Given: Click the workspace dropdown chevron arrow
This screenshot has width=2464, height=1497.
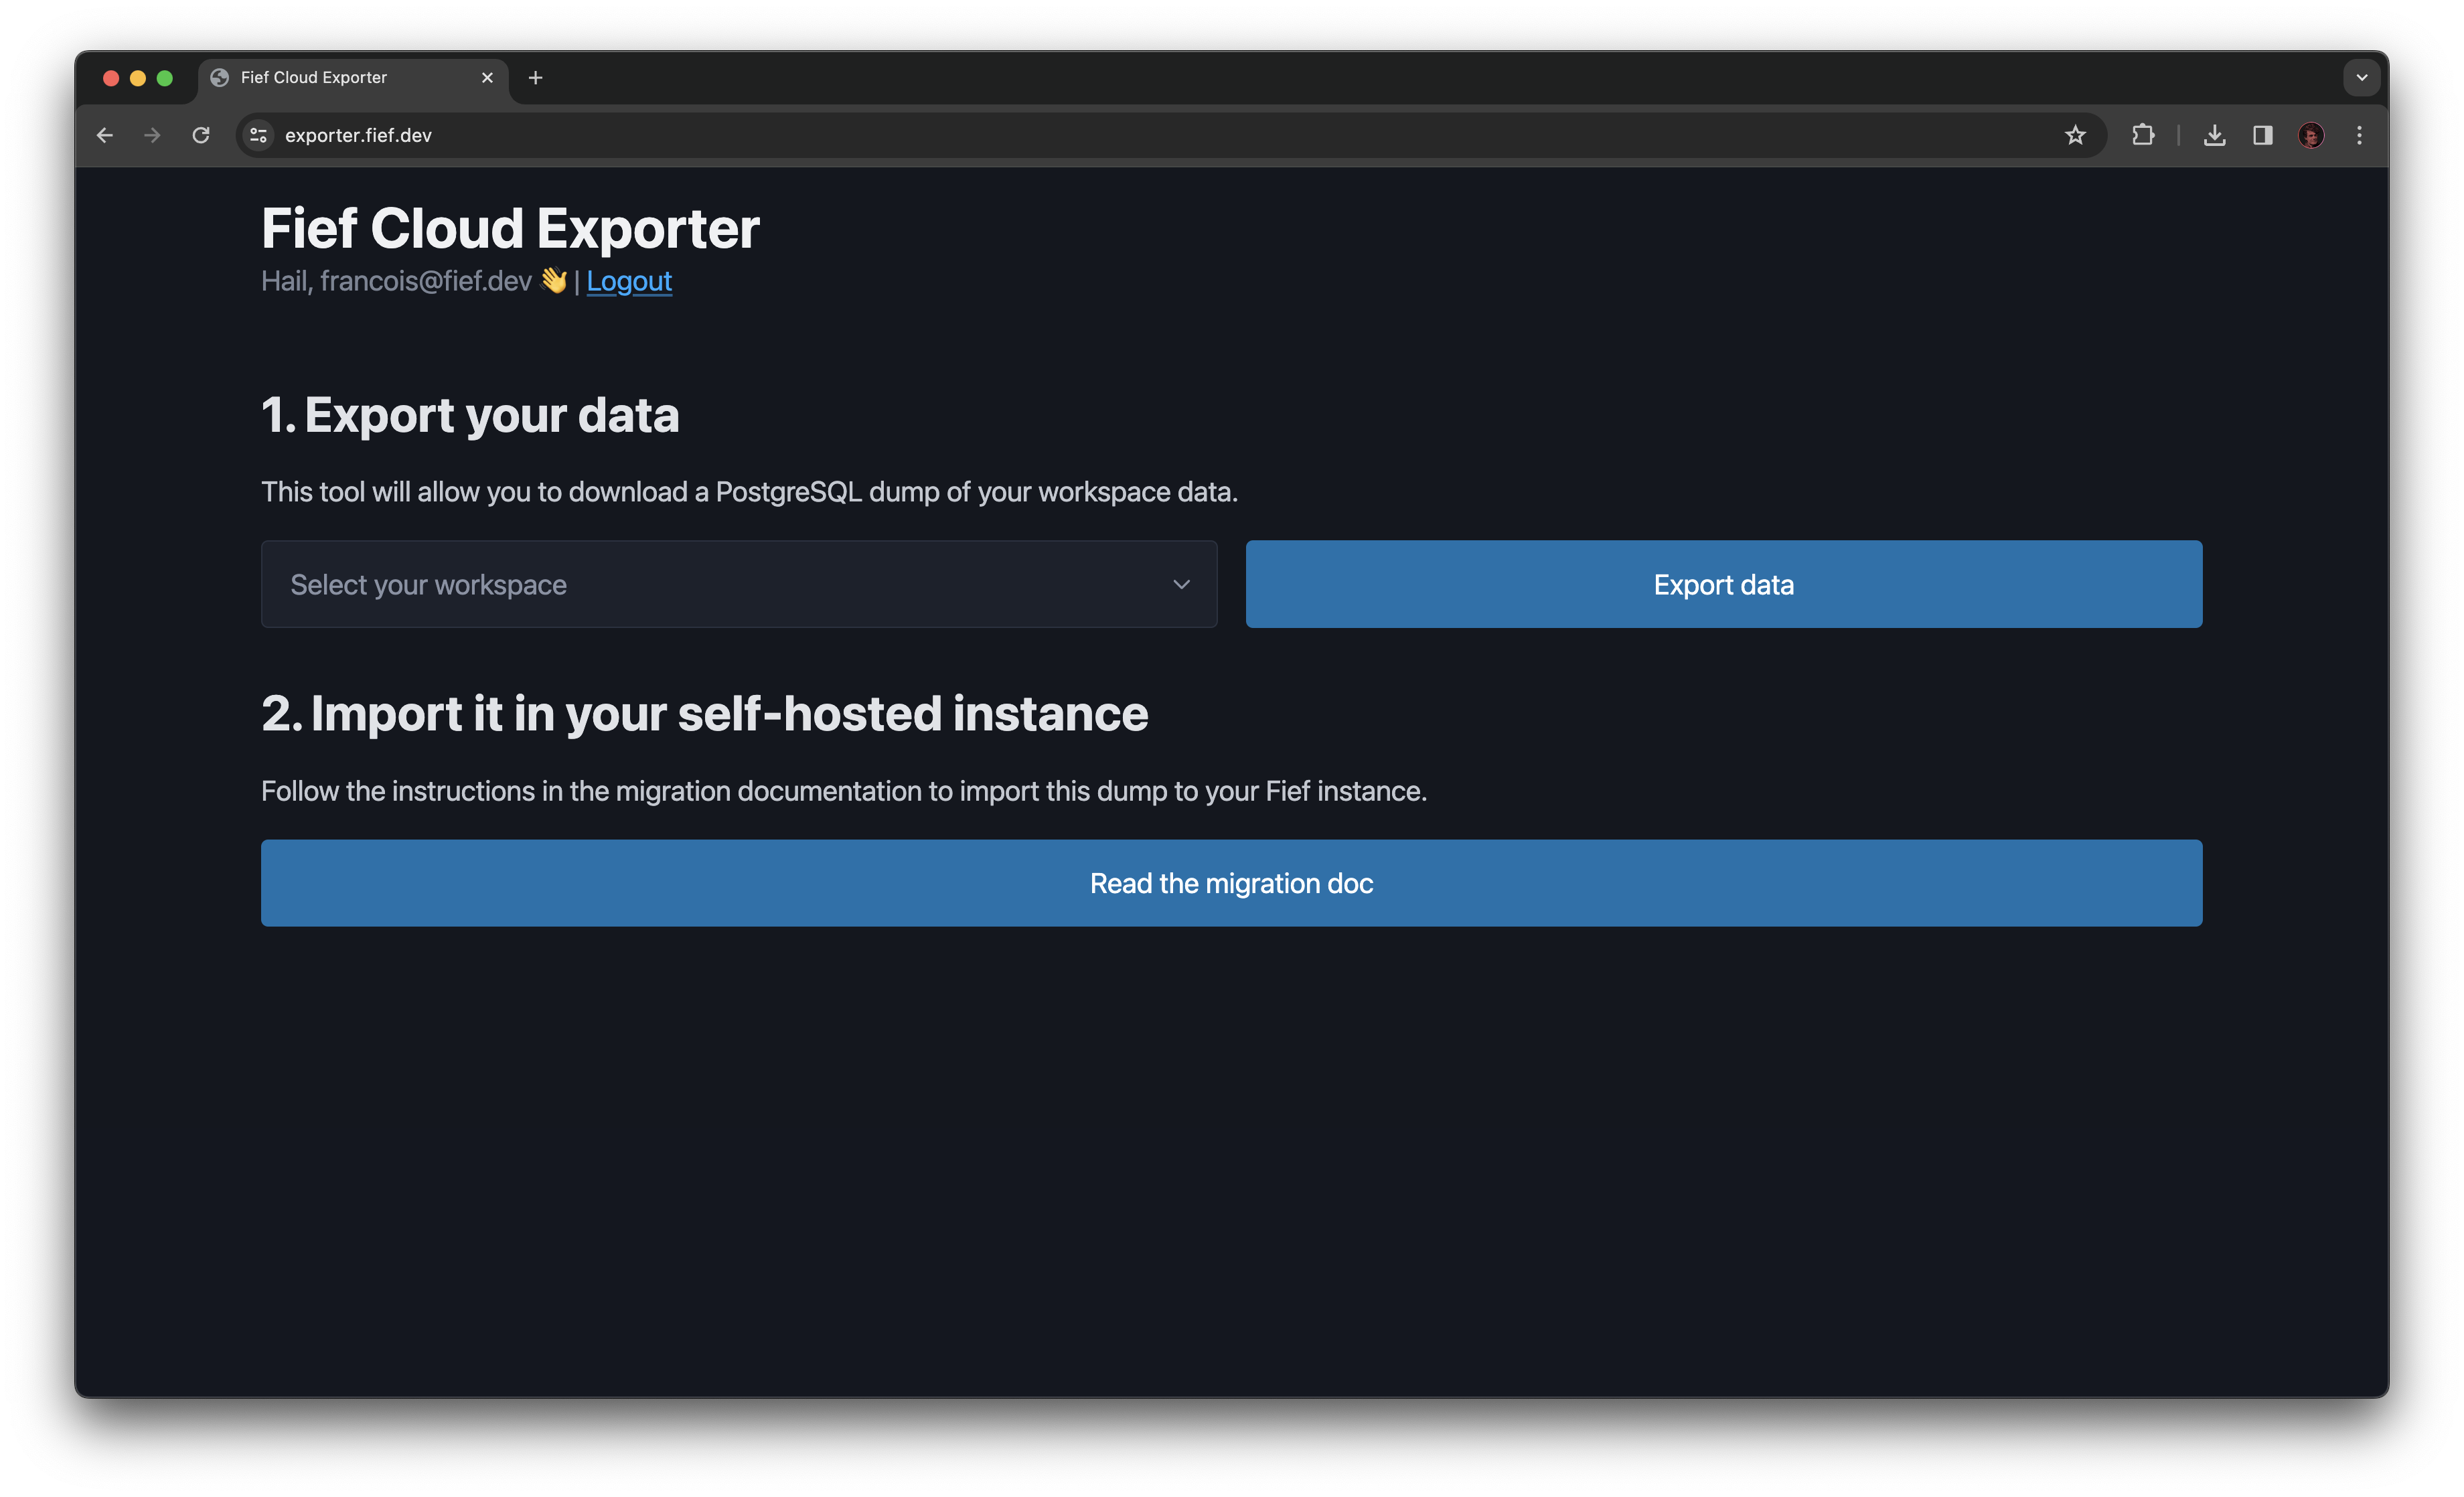Looking at the screenshot, I should tap(1181, 584).
